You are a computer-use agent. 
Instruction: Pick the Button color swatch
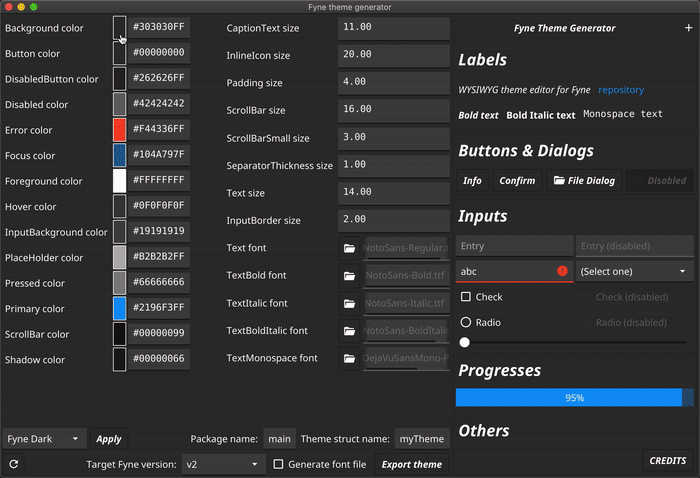click(x=119, y=53)
